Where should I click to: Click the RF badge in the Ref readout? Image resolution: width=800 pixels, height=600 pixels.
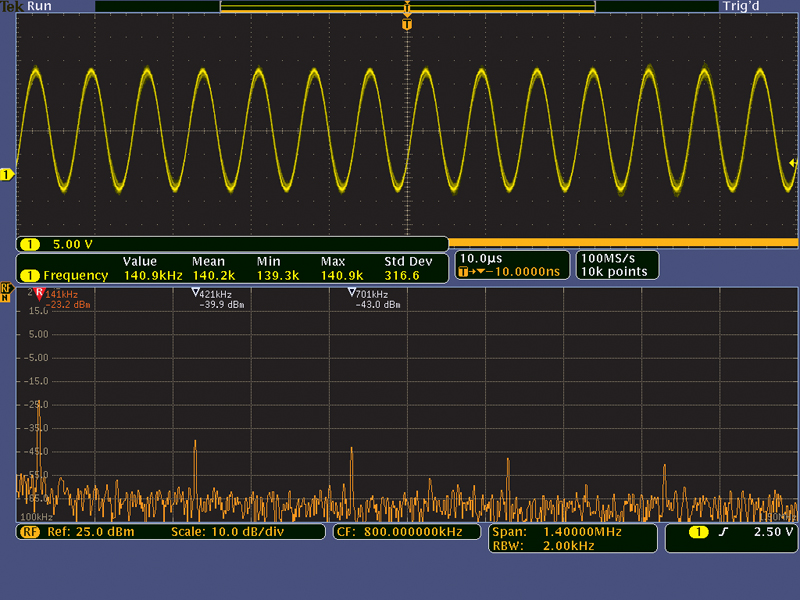[30, 533]
